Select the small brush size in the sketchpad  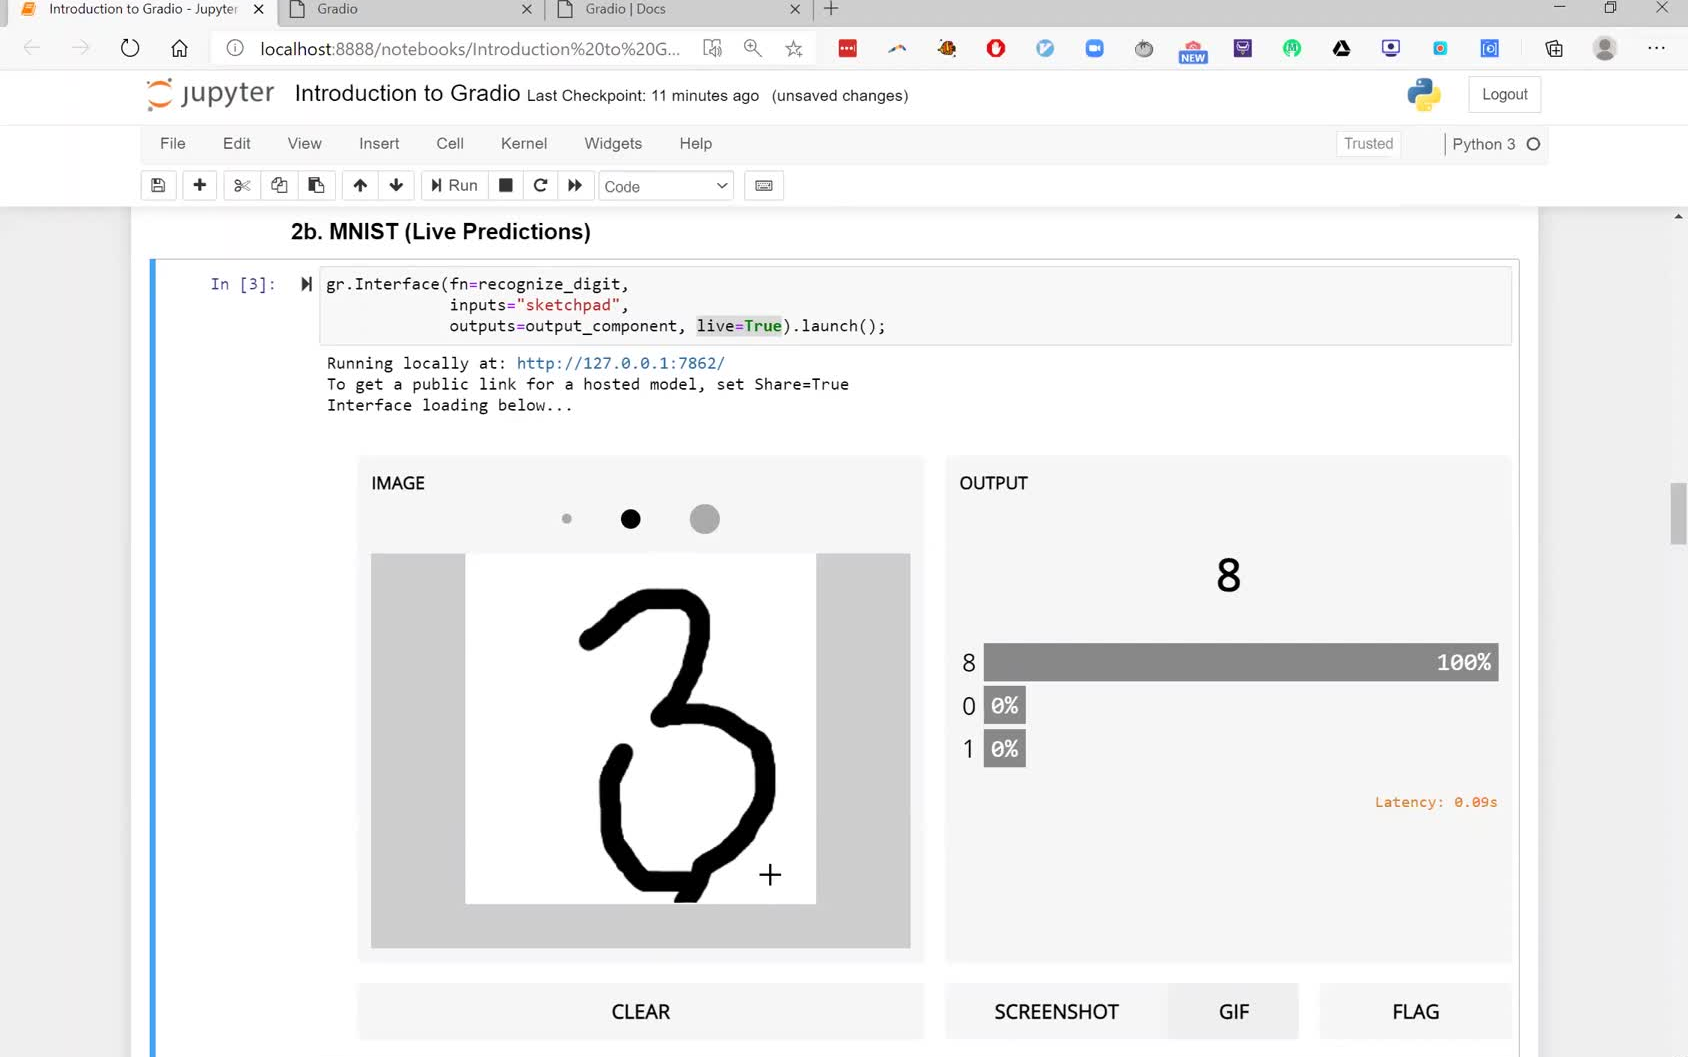click(566, 519)
